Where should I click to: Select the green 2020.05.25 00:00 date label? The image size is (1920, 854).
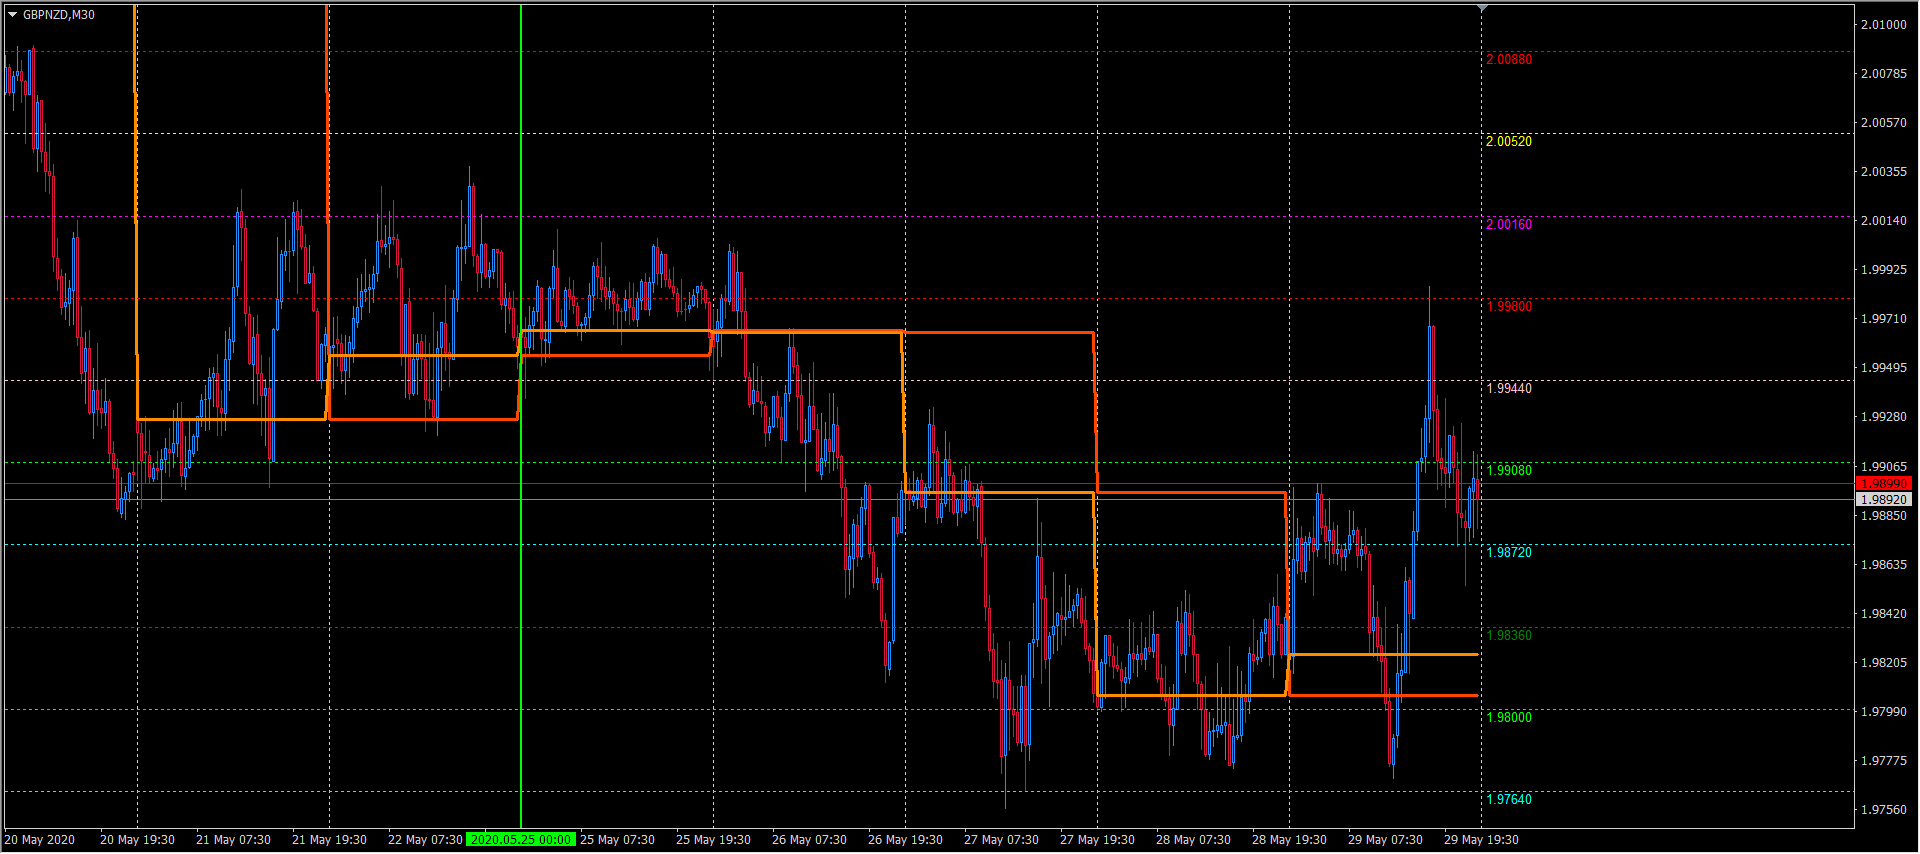(x=521, y=840)
